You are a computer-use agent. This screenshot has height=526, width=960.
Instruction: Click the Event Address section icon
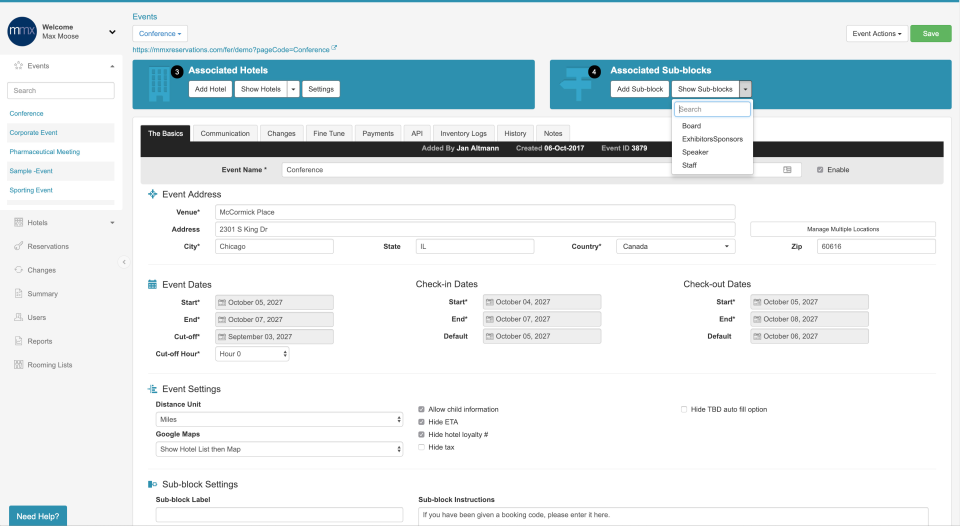coord(152,194)
